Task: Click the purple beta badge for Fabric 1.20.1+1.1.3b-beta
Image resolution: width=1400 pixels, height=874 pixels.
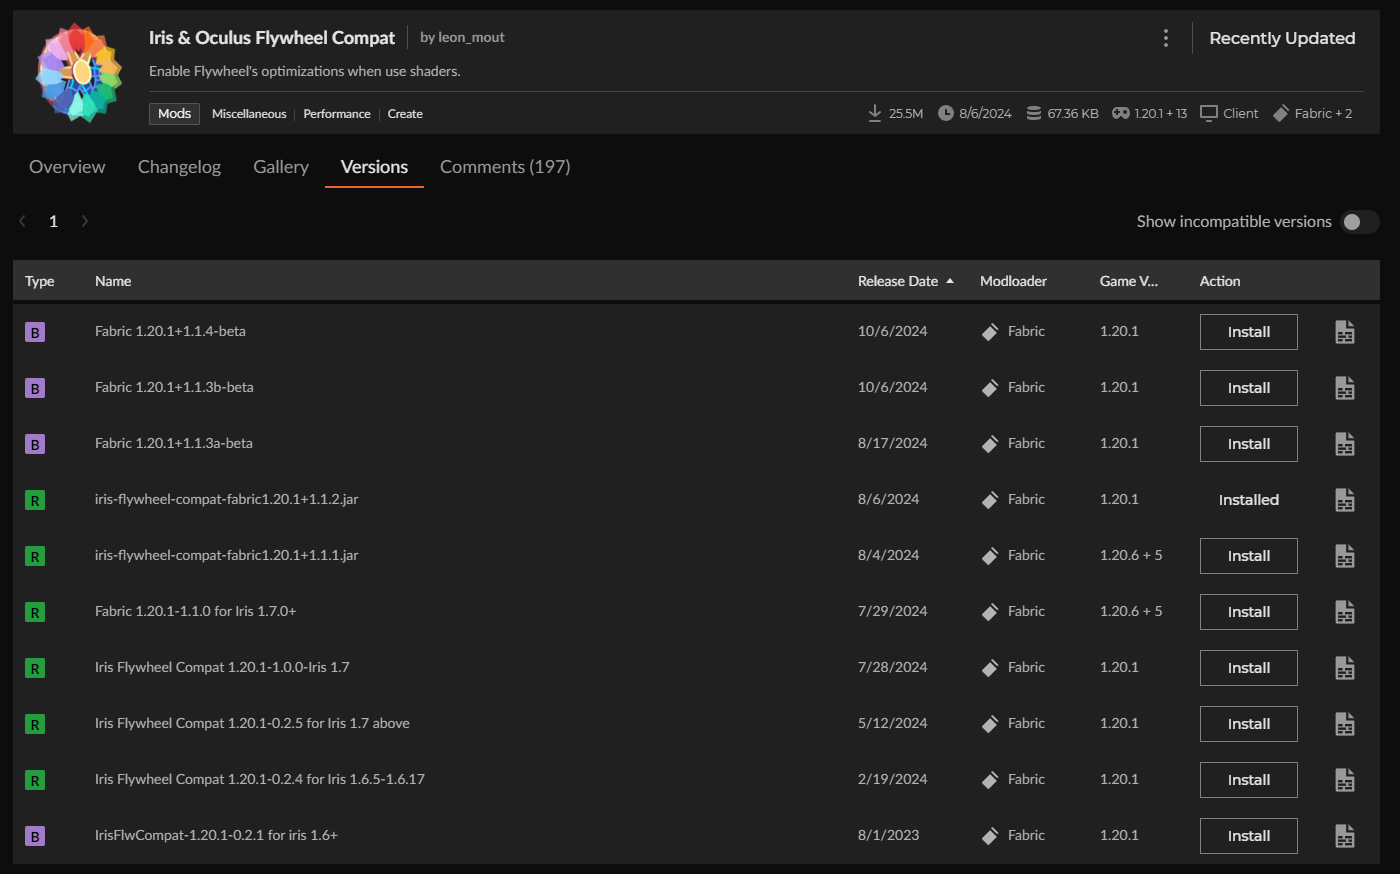Action: pos(35,388)
